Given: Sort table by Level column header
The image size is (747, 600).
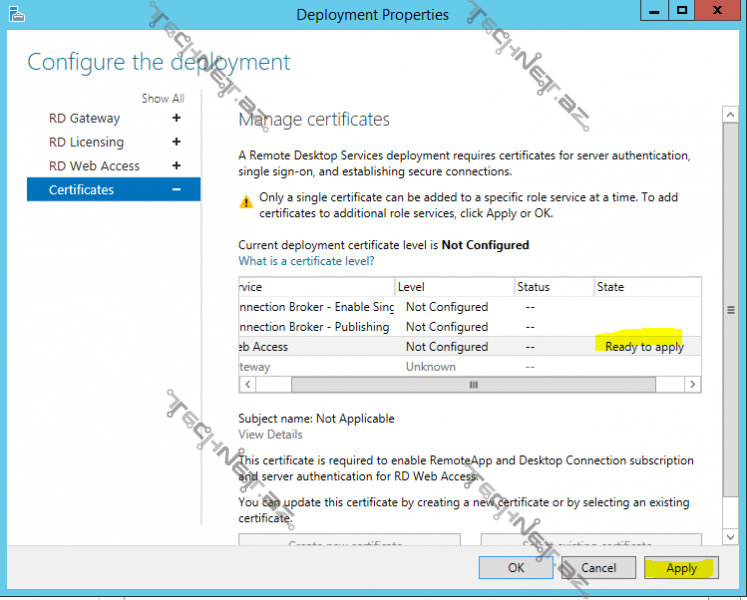Looking at the screenshot, I should click(x=454, y=287).
